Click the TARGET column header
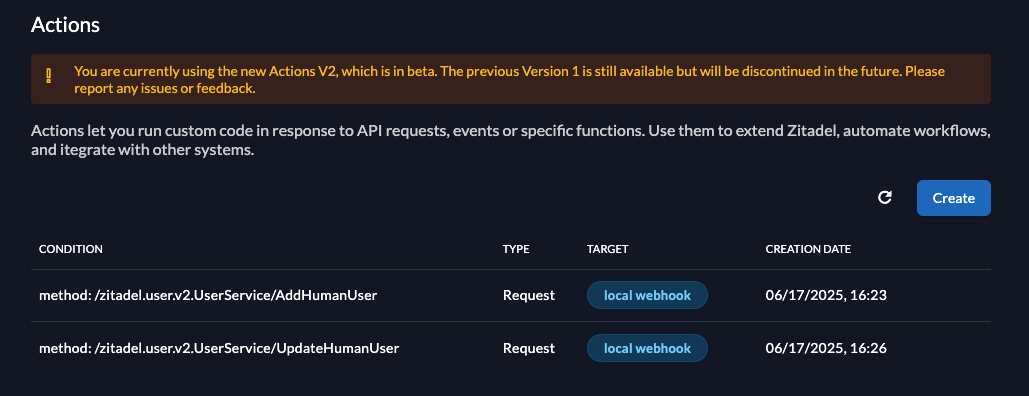1029x396 pixels. (608, 249)
